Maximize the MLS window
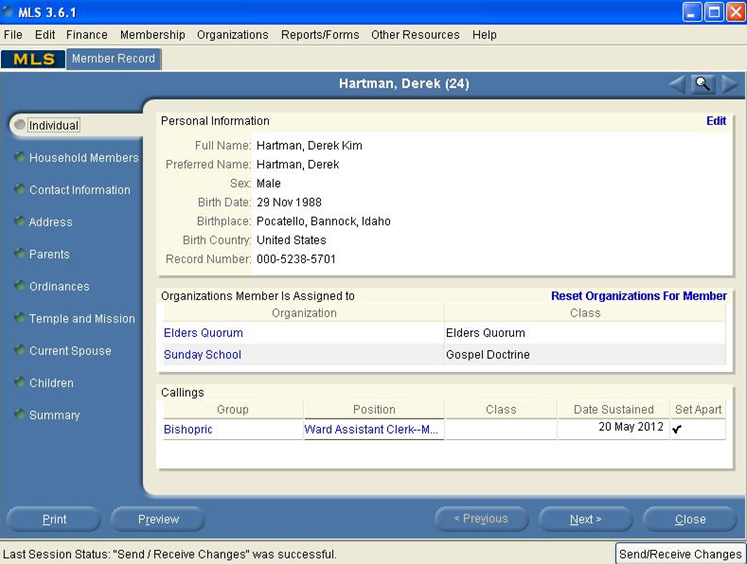 tap(714, 12)
